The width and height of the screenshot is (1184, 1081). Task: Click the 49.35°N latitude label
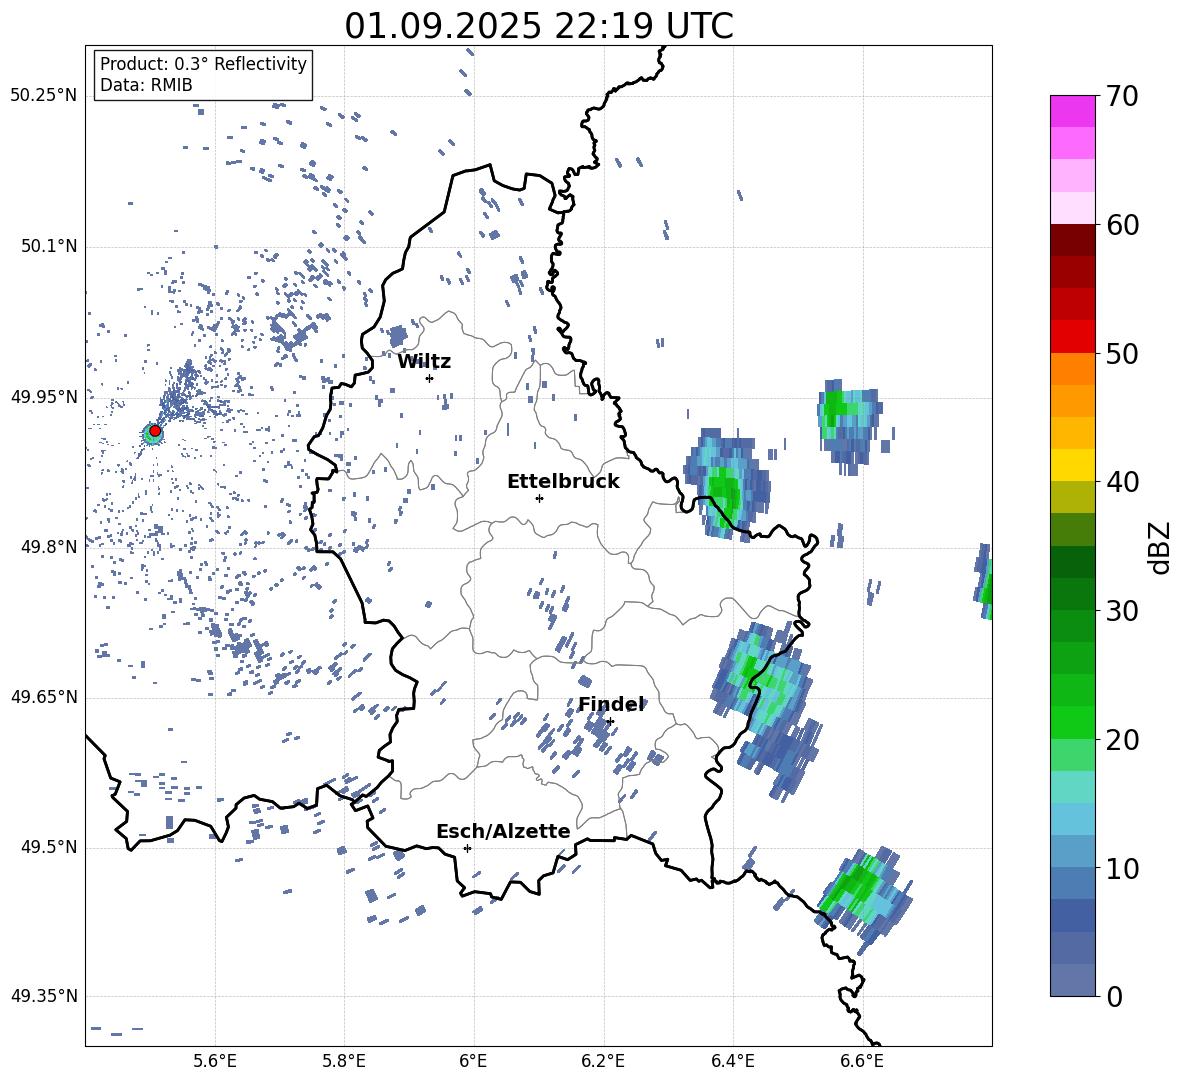pos(44,996)
